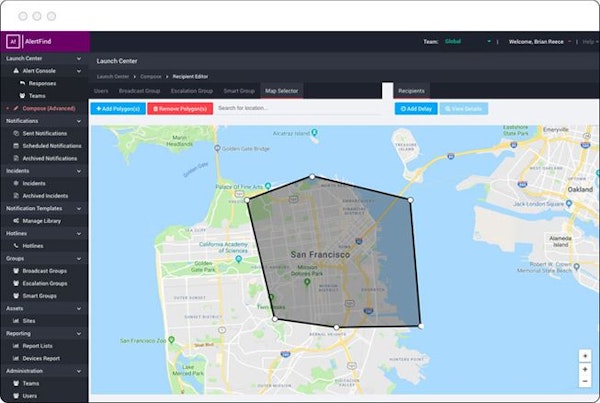Click the Golden Gate Bridge map marker
600x403 pixels.
pos(217,148)
